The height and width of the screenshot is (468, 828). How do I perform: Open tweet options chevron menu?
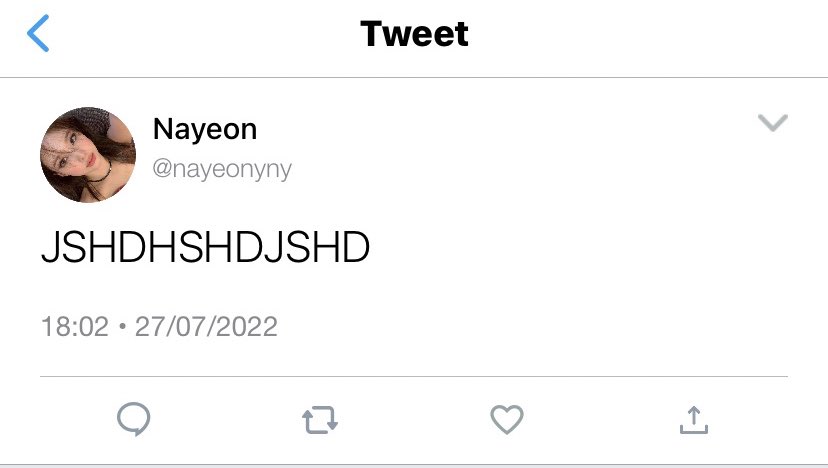(x=773, y=123)
